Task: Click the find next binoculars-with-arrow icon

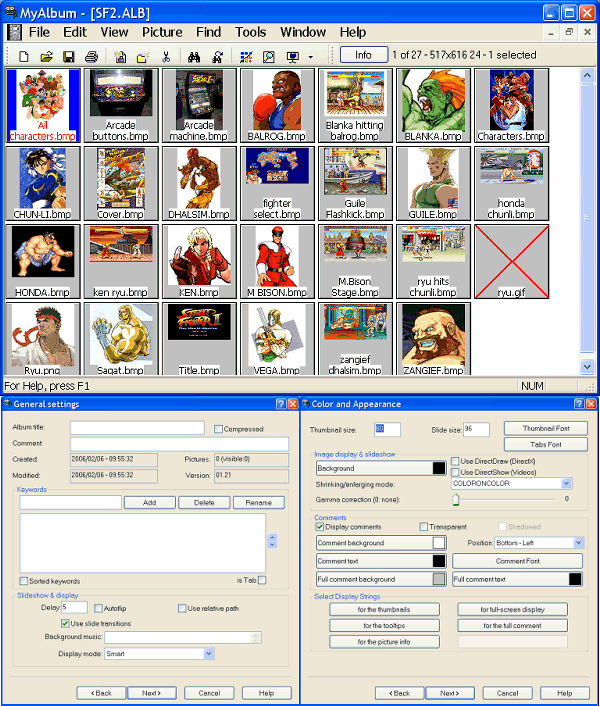Action: point(217,57)
